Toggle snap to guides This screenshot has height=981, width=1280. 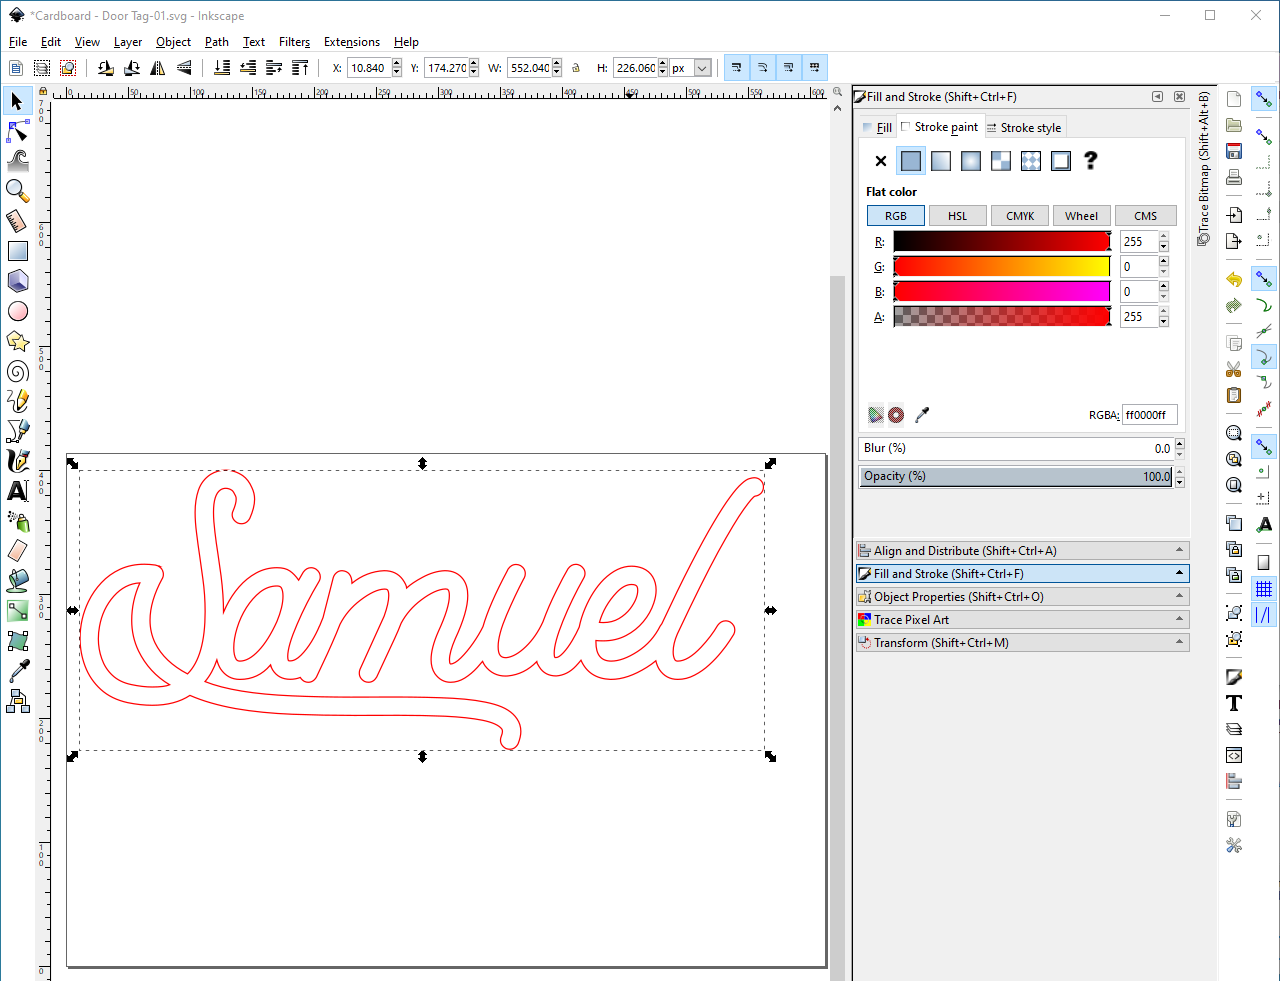point(1264,615)
